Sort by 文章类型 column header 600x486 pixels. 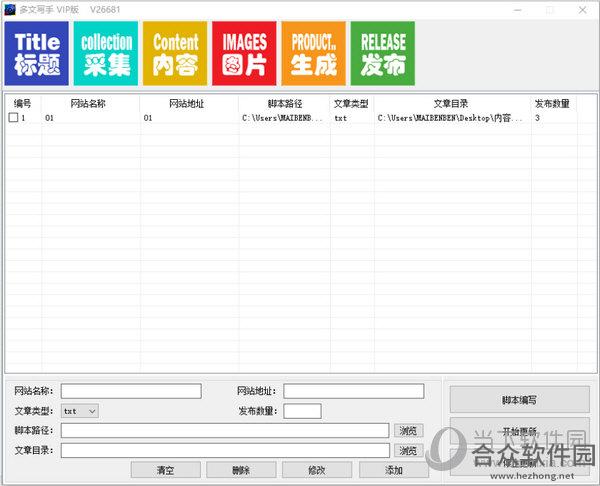[x=351, y=103]
